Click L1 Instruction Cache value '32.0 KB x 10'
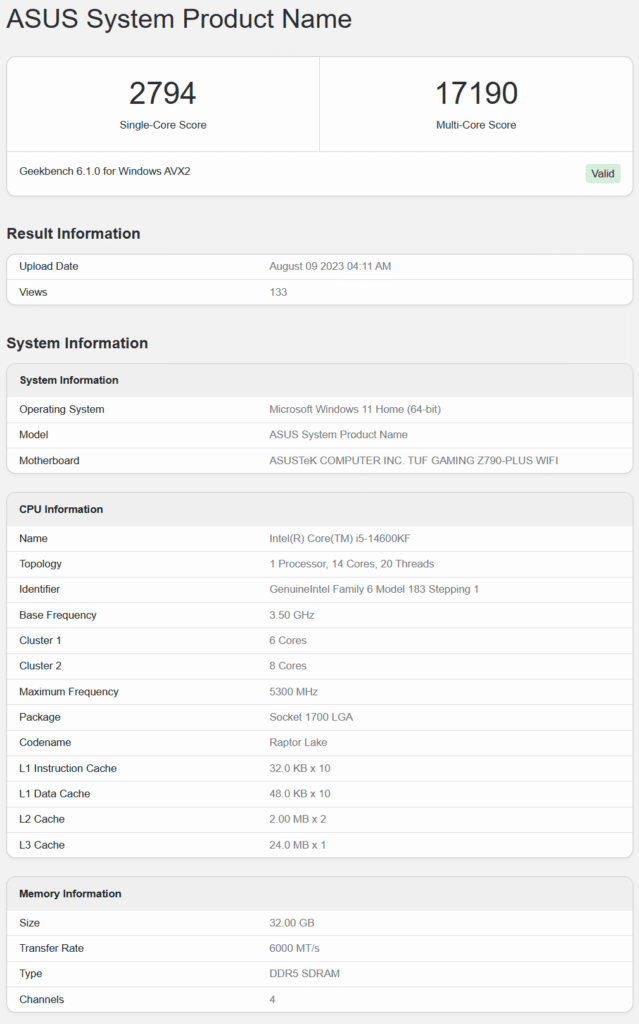 click(x=300, y=769)
